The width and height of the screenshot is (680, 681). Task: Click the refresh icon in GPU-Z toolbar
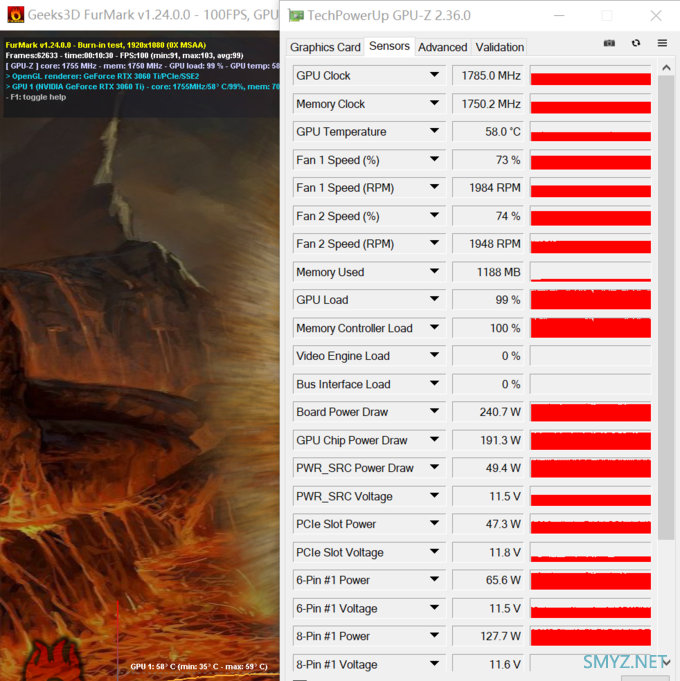pos(636,44)
